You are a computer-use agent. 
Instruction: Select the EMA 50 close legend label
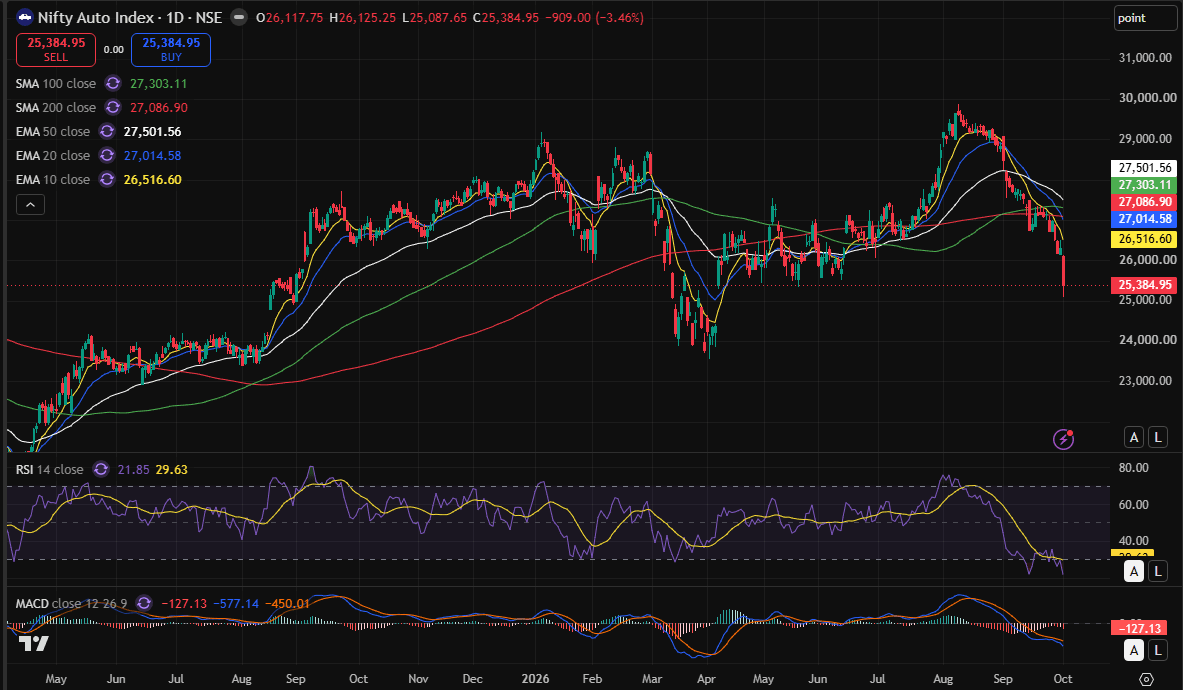click(x=53, y=132)
